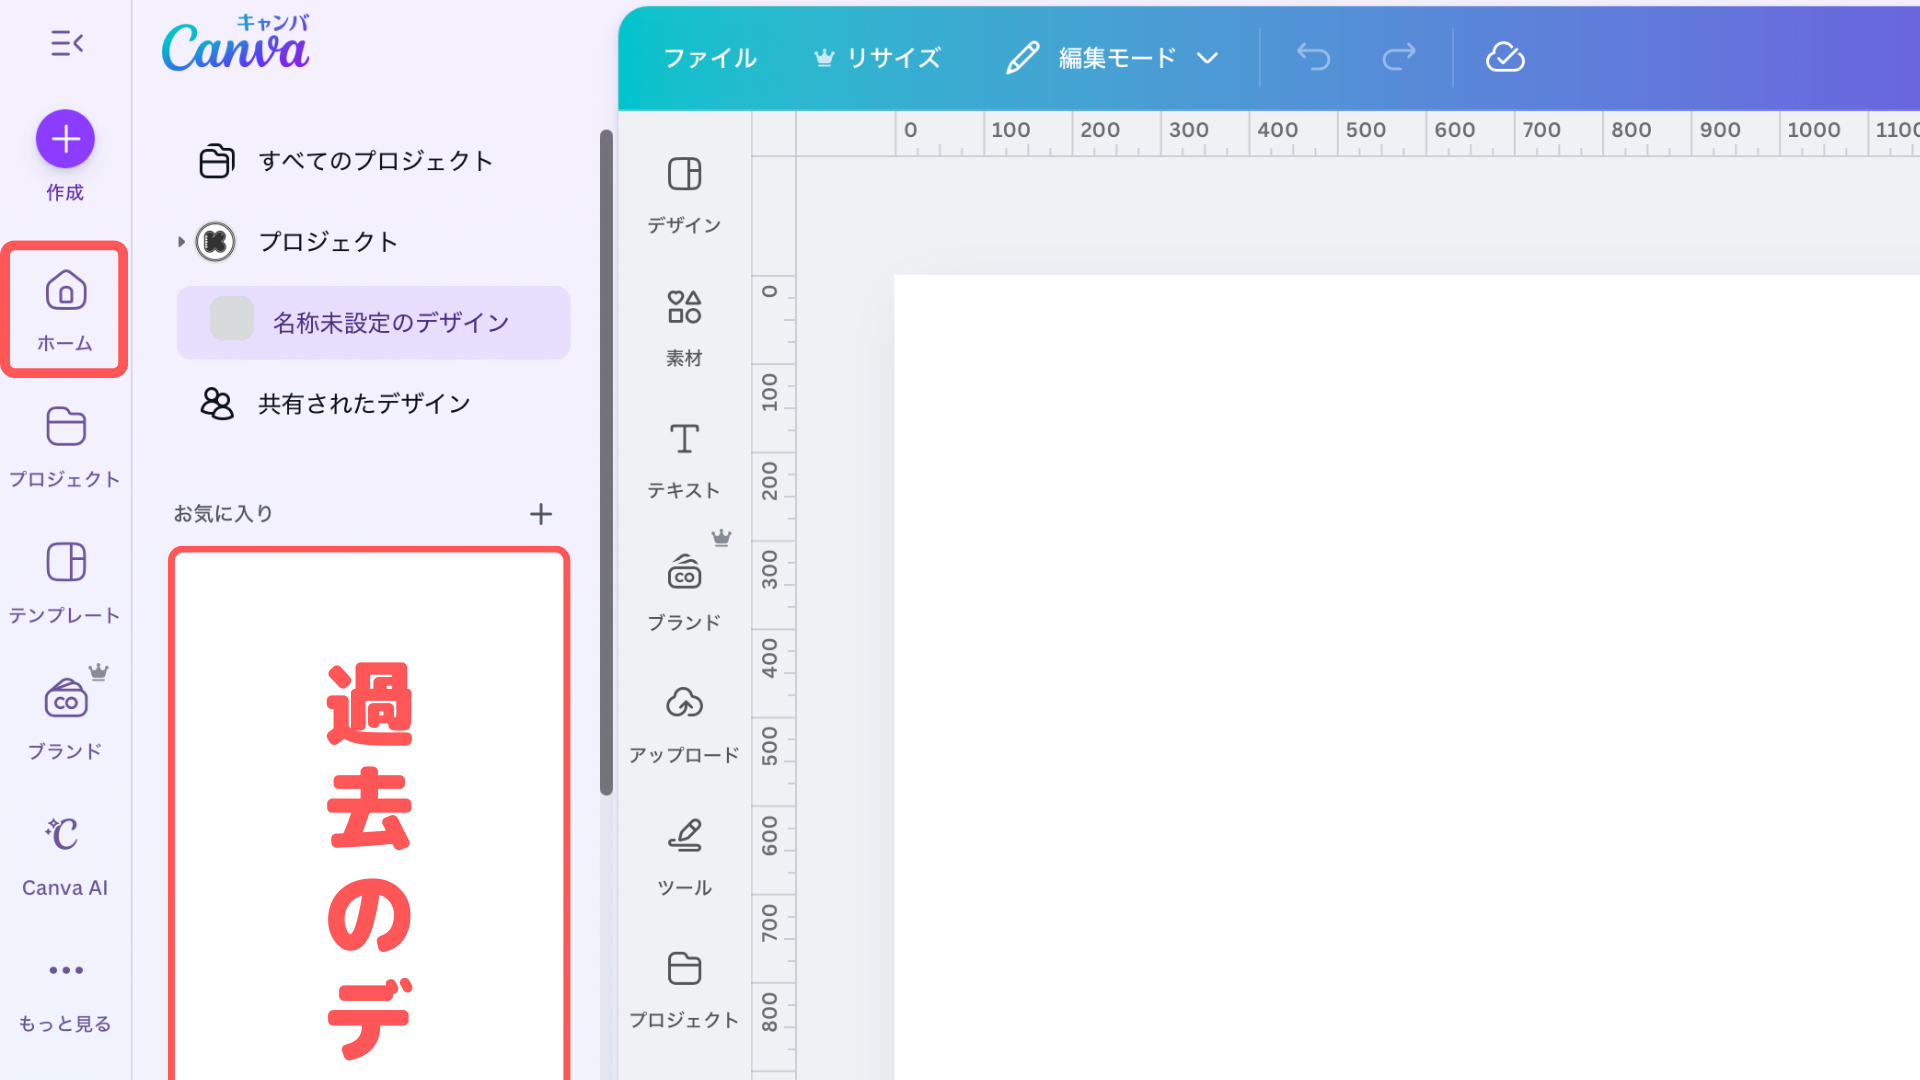Open the リサイズ menu
The width and height of the screenshot is (1920, 1080).
[x=877, y=58]
